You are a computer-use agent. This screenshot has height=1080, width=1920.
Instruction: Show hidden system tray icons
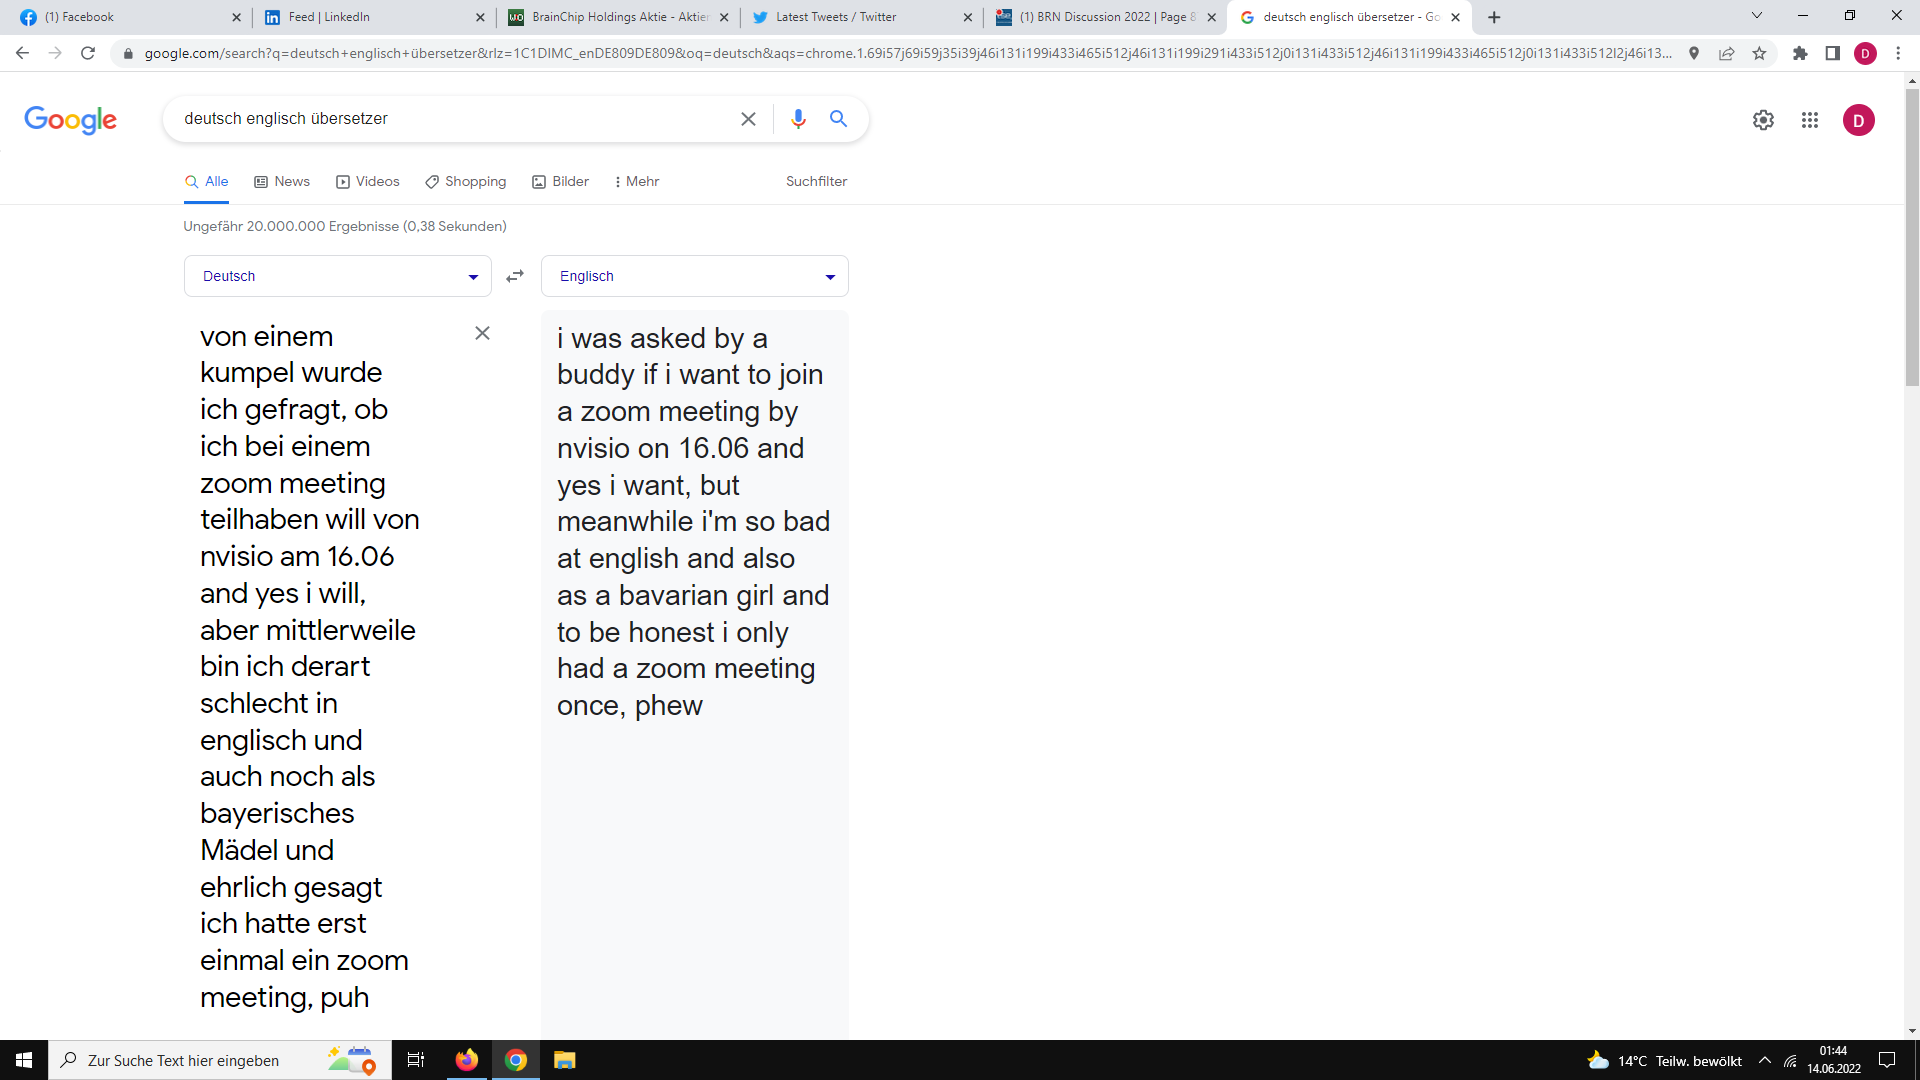pyautogui.click(x=1765, y=1060)
